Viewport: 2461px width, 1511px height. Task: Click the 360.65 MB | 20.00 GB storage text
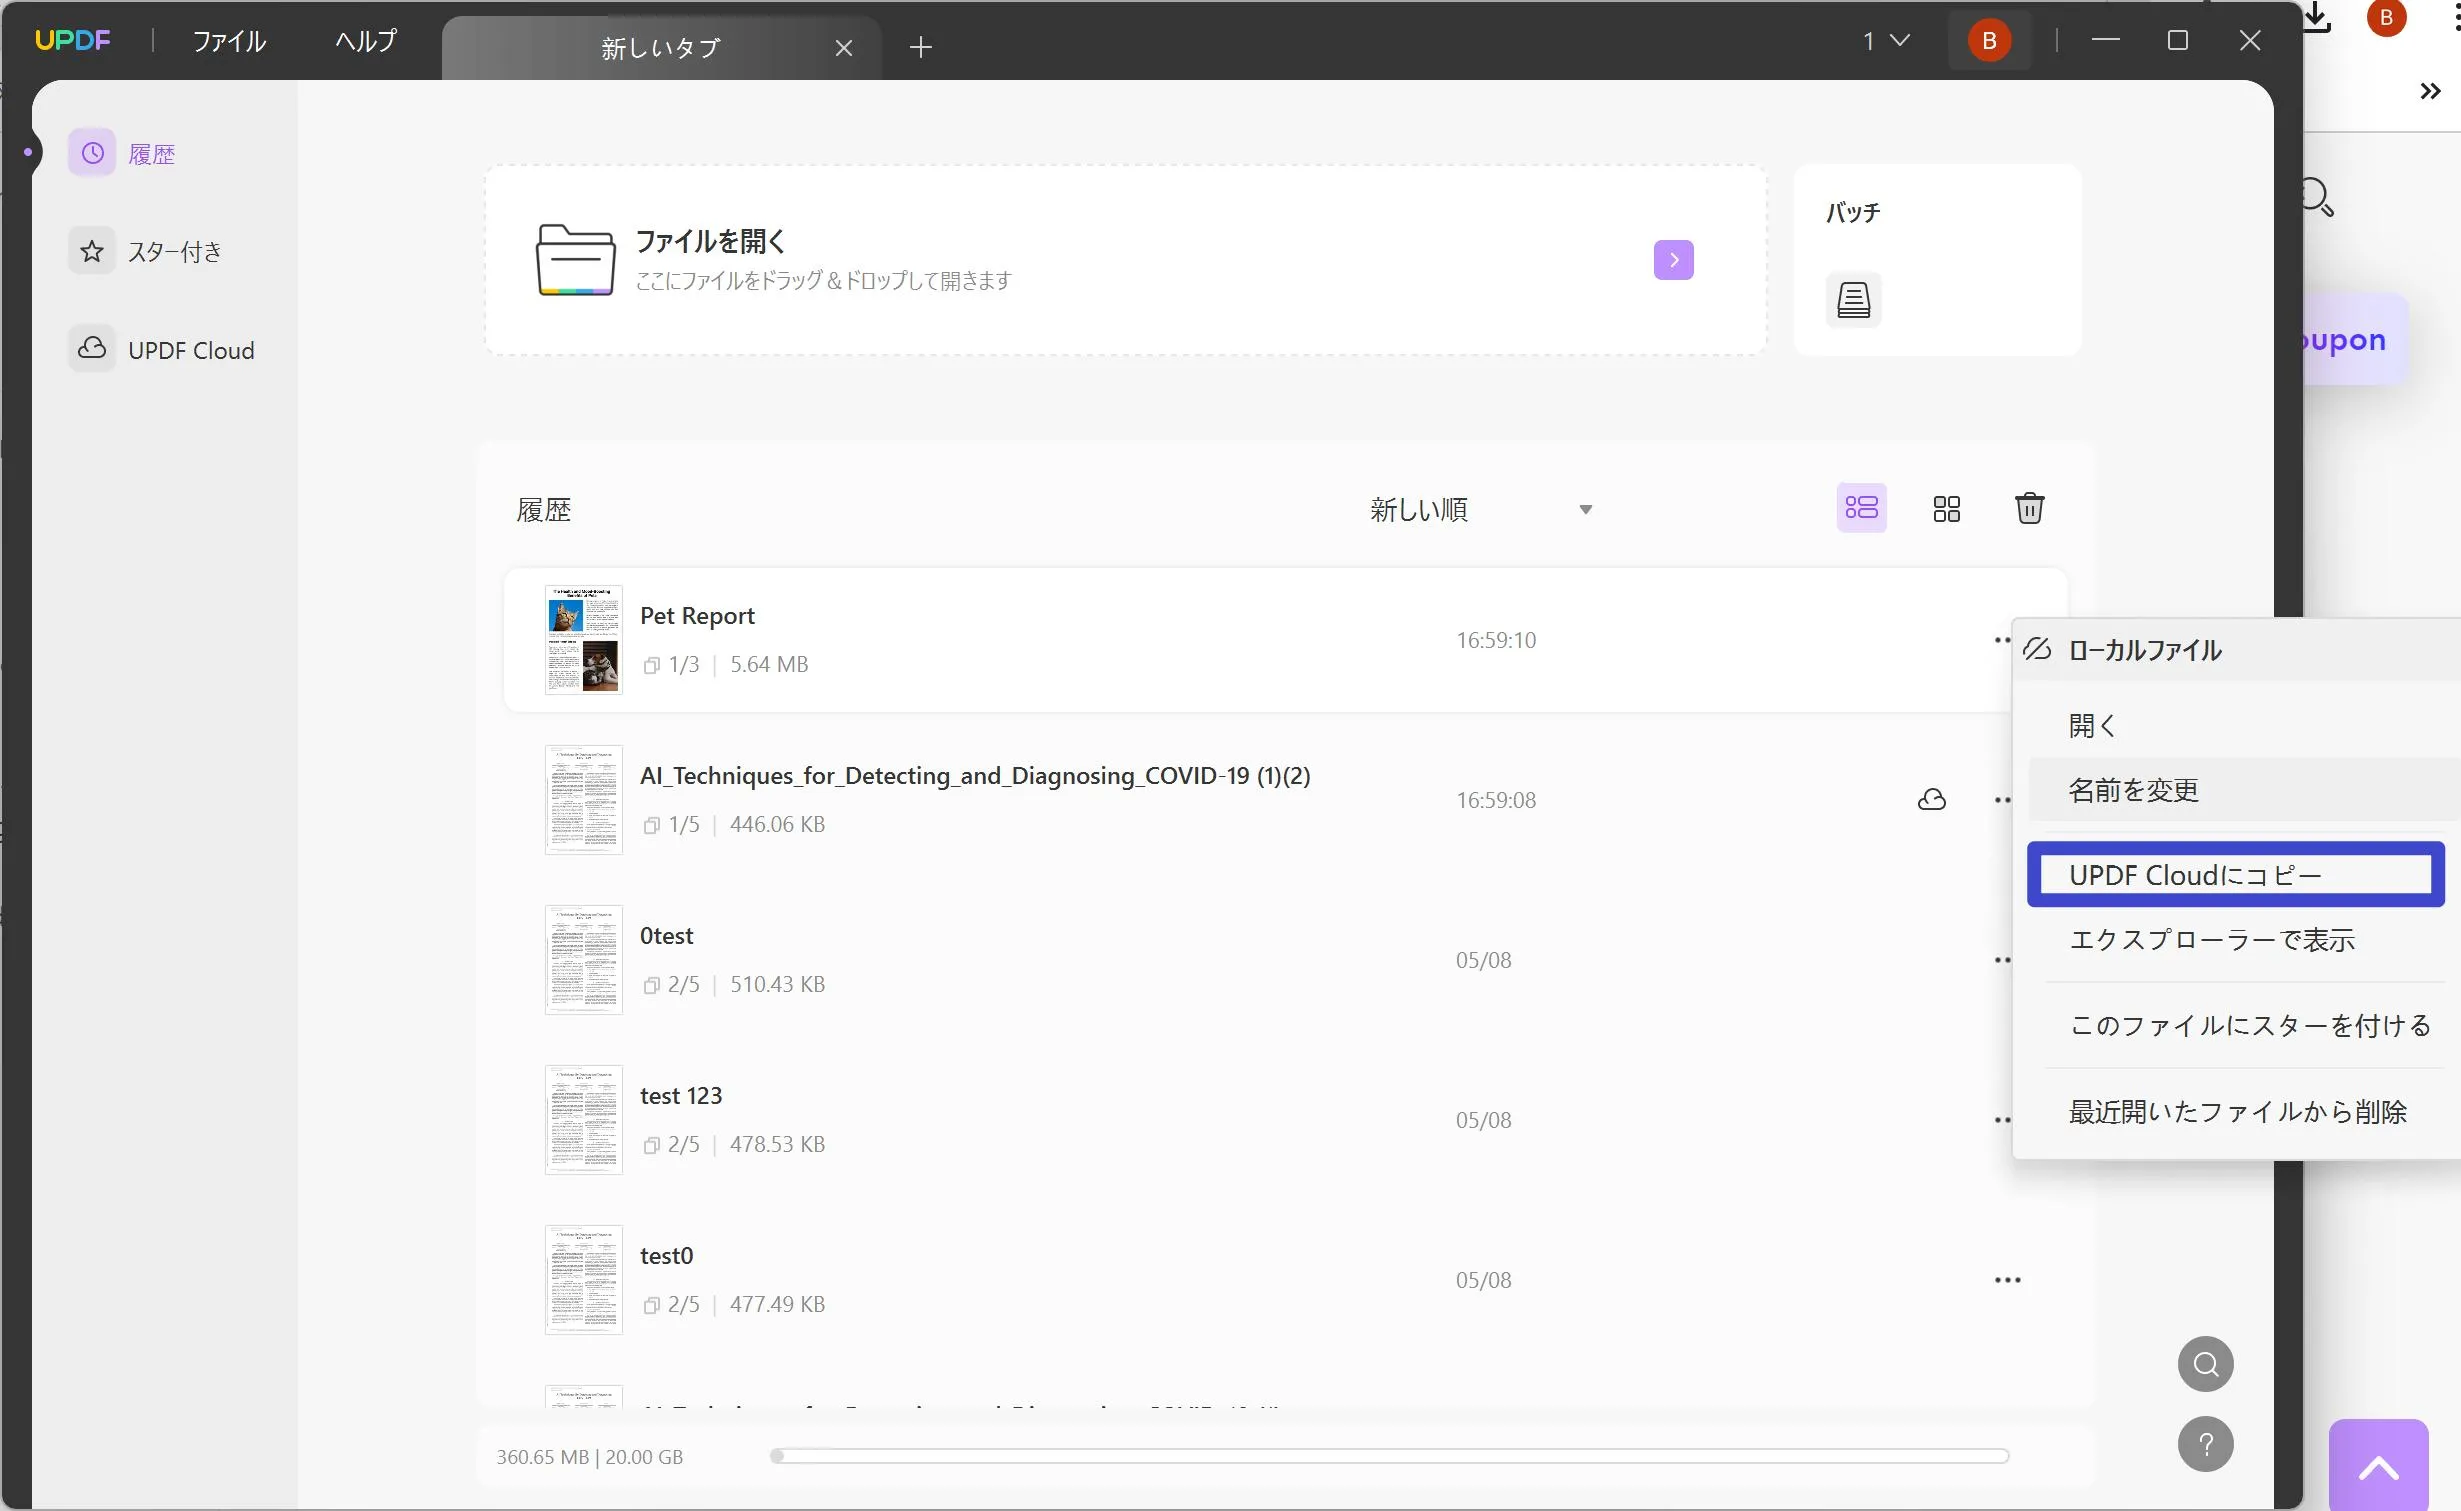pyautogui.click(x=589, y=1457)
